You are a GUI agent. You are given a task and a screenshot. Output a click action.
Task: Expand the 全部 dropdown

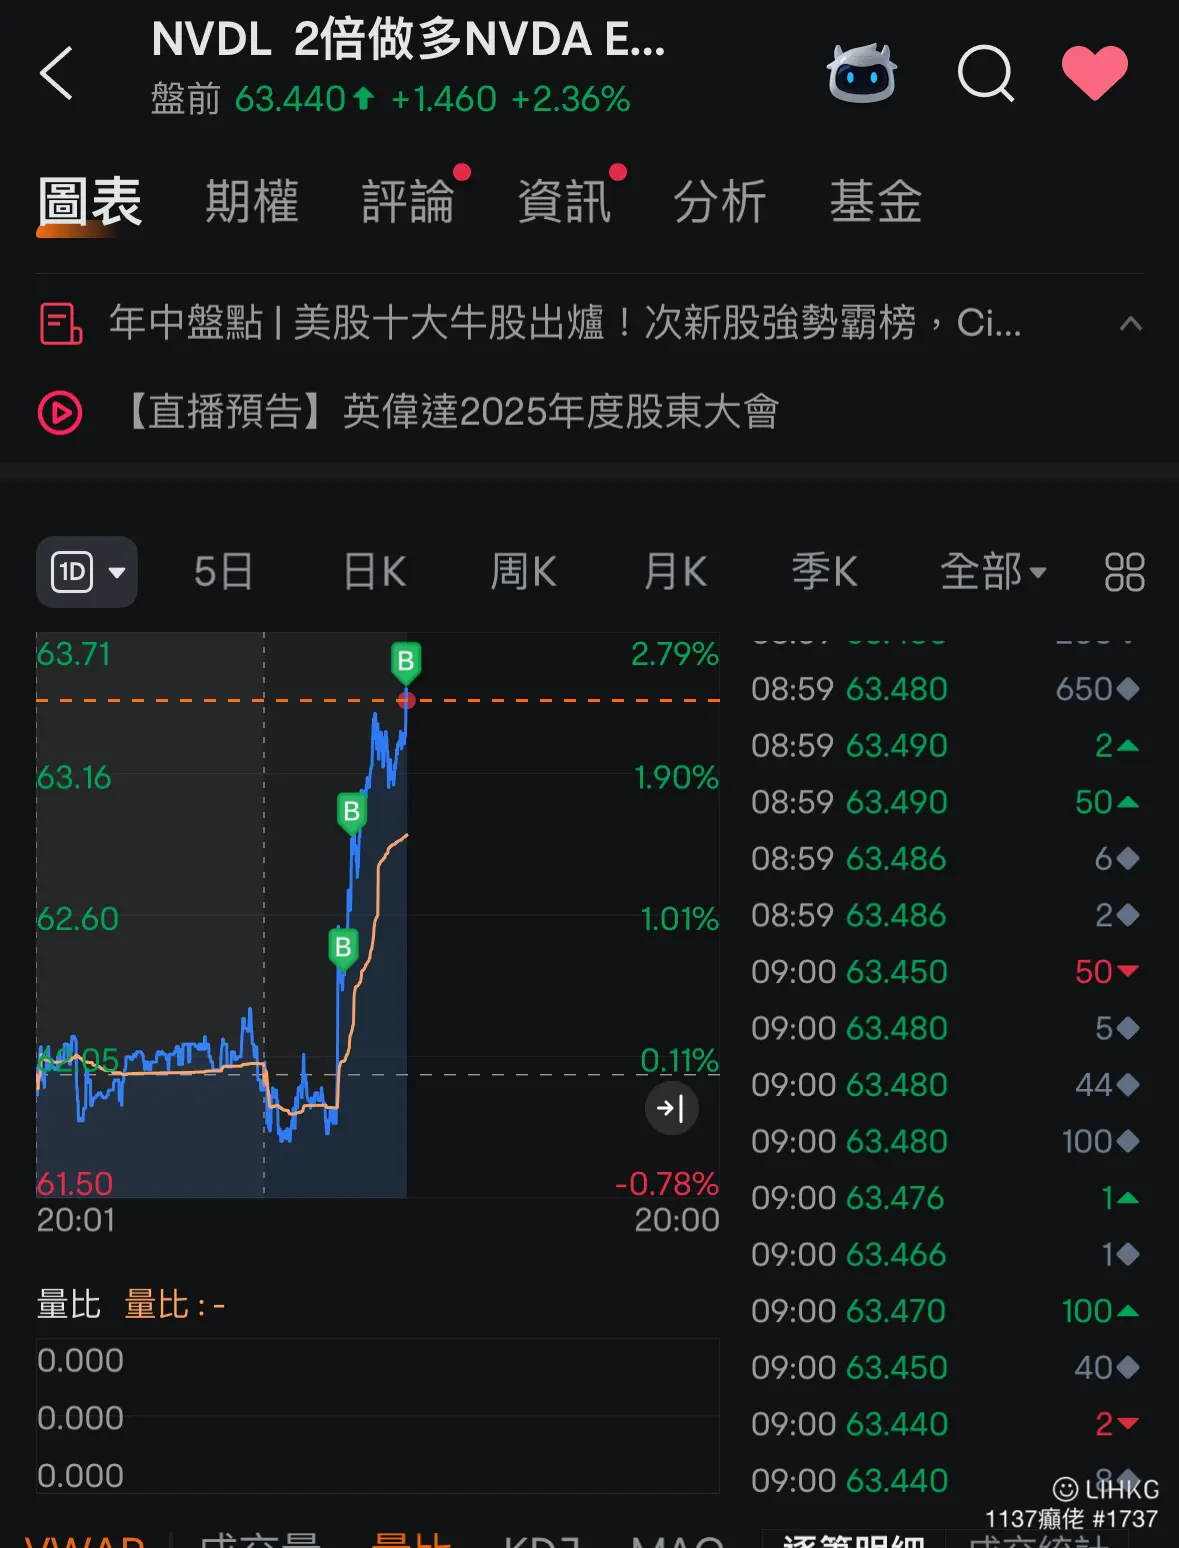point(993,572)
